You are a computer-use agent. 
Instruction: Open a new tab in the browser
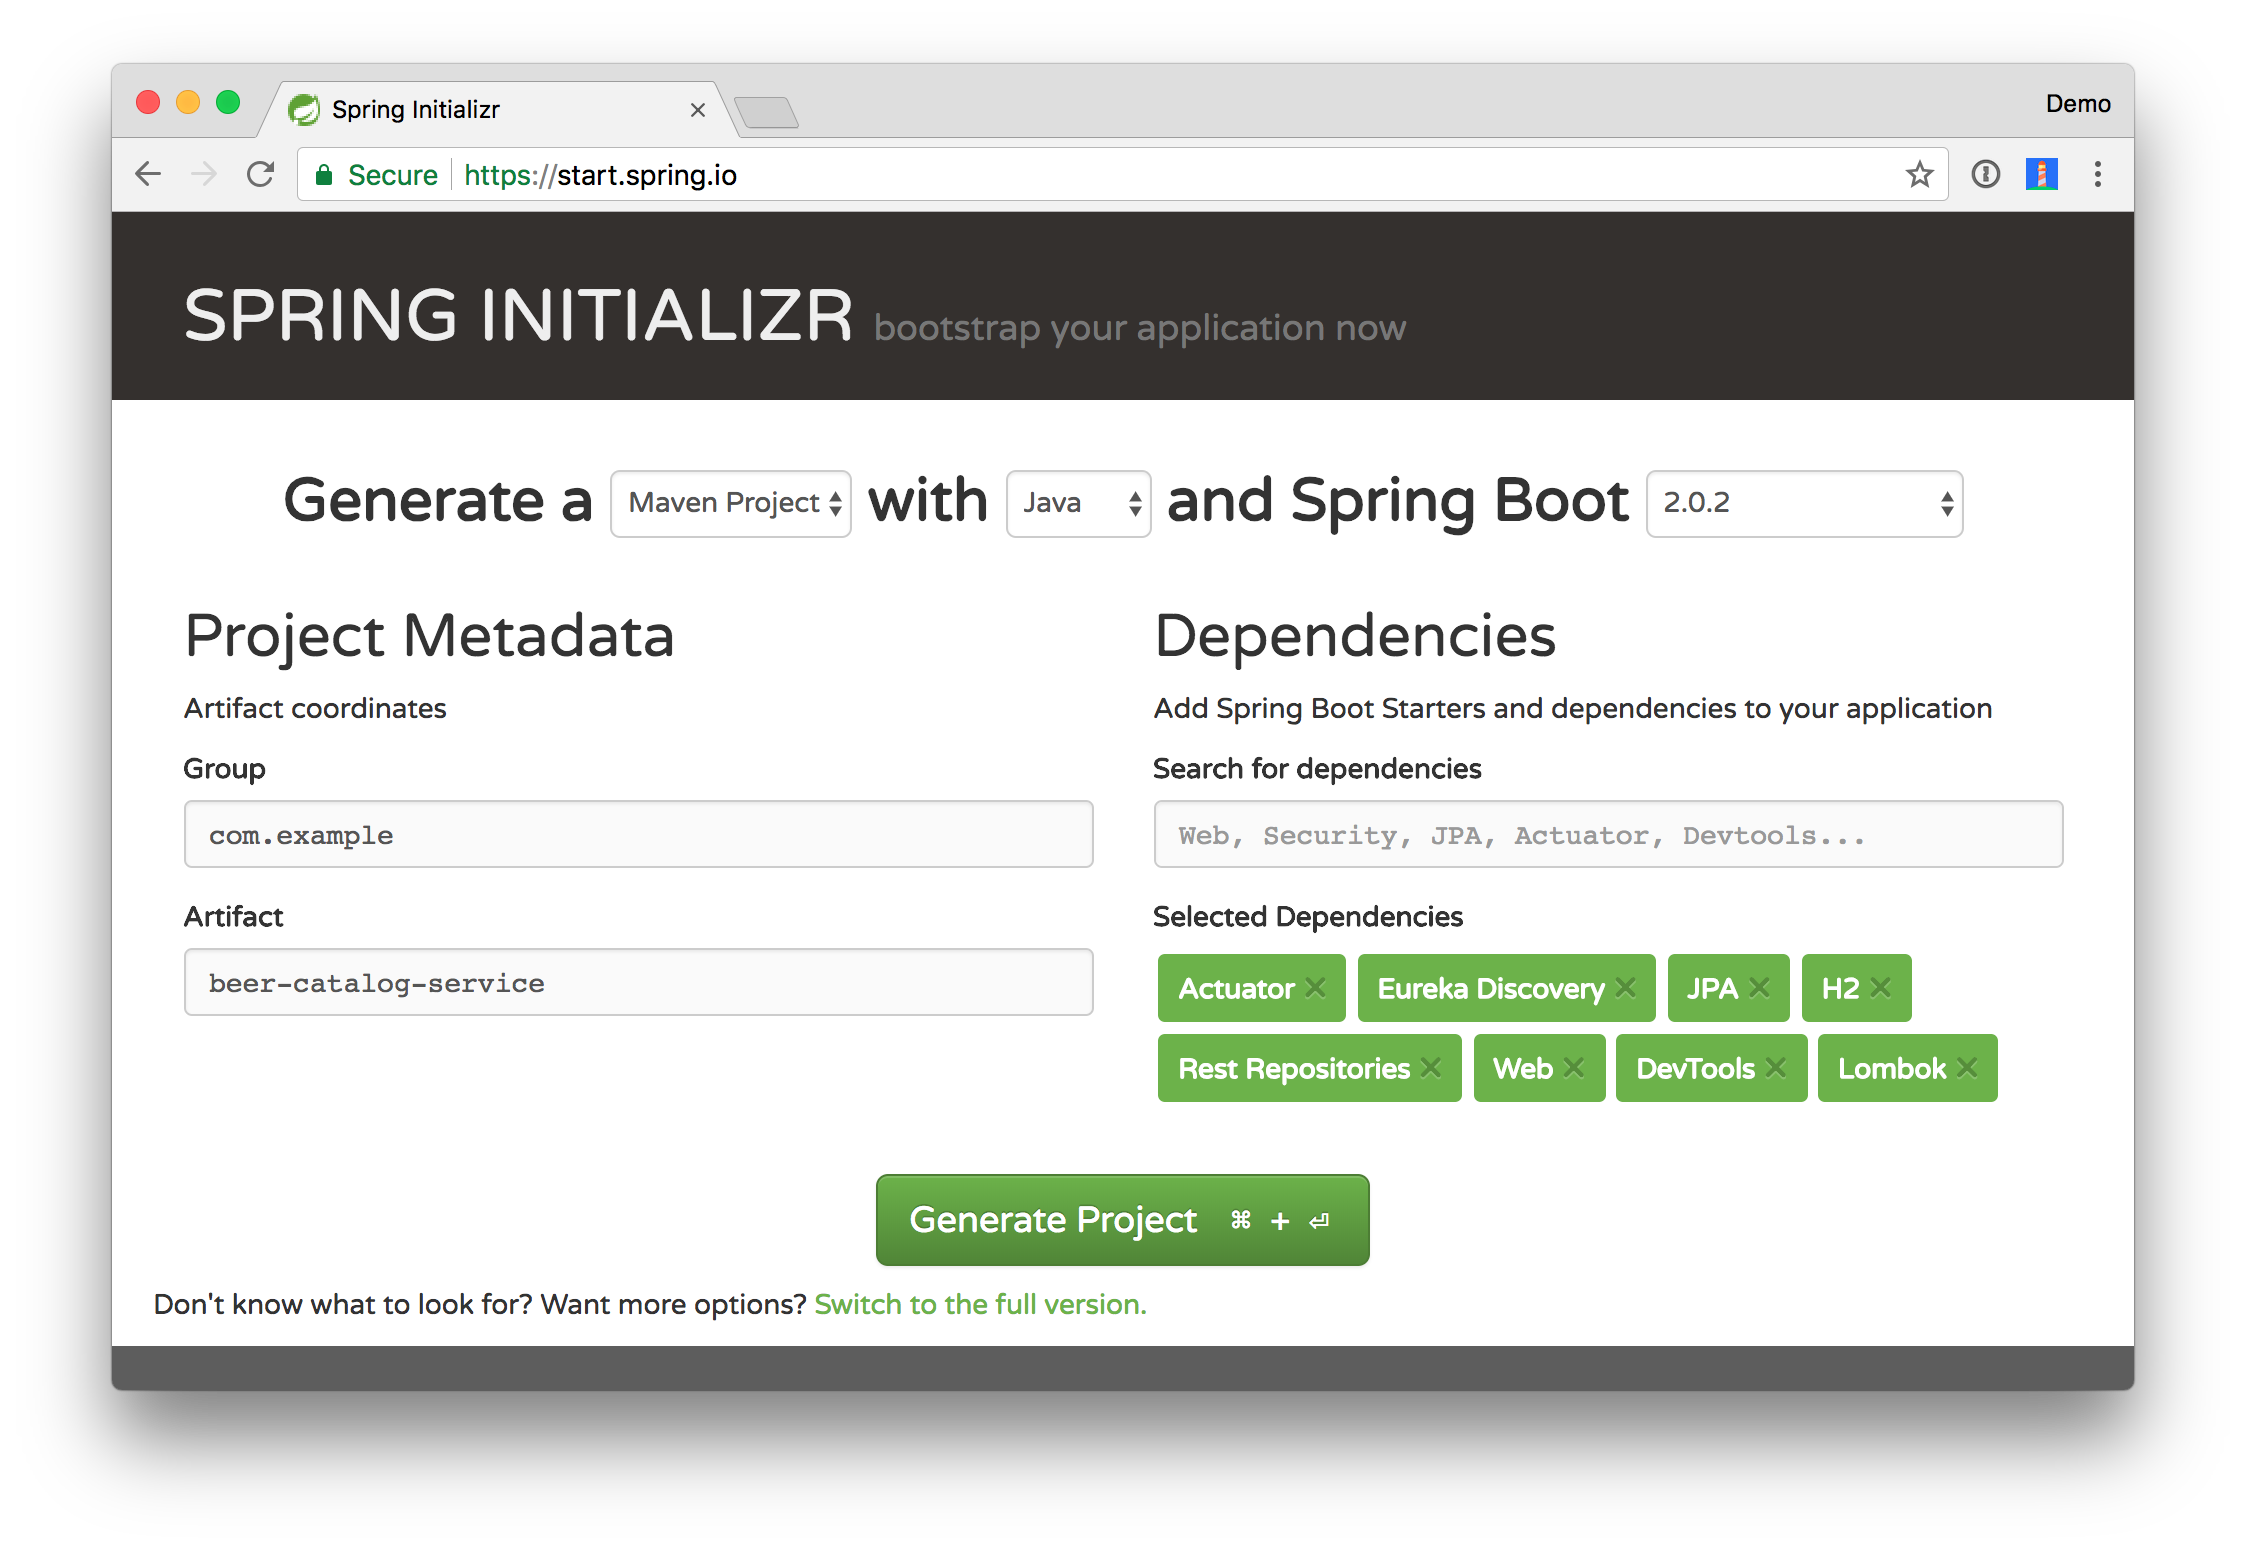click(x=766, y=112)
